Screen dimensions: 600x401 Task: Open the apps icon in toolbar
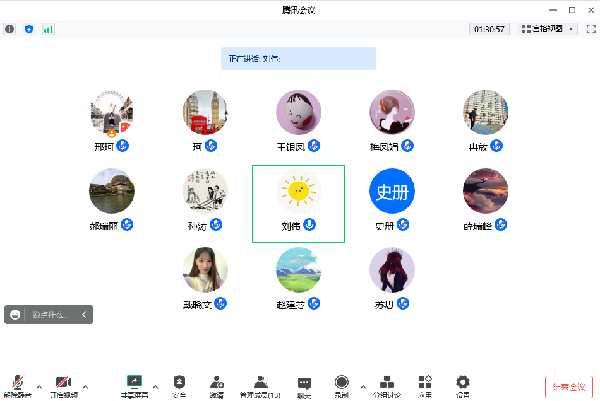[426, 384]
